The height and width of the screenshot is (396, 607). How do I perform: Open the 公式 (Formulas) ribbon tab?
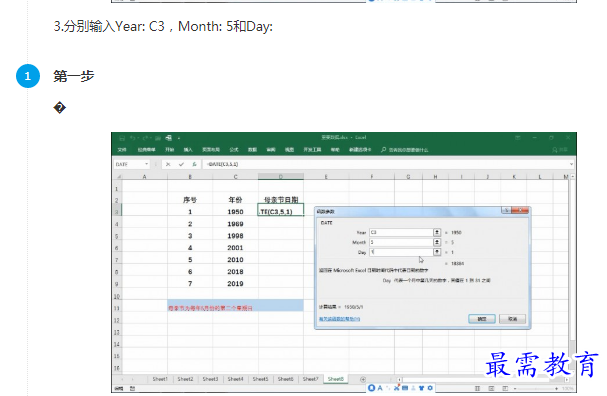click(234, 150)
